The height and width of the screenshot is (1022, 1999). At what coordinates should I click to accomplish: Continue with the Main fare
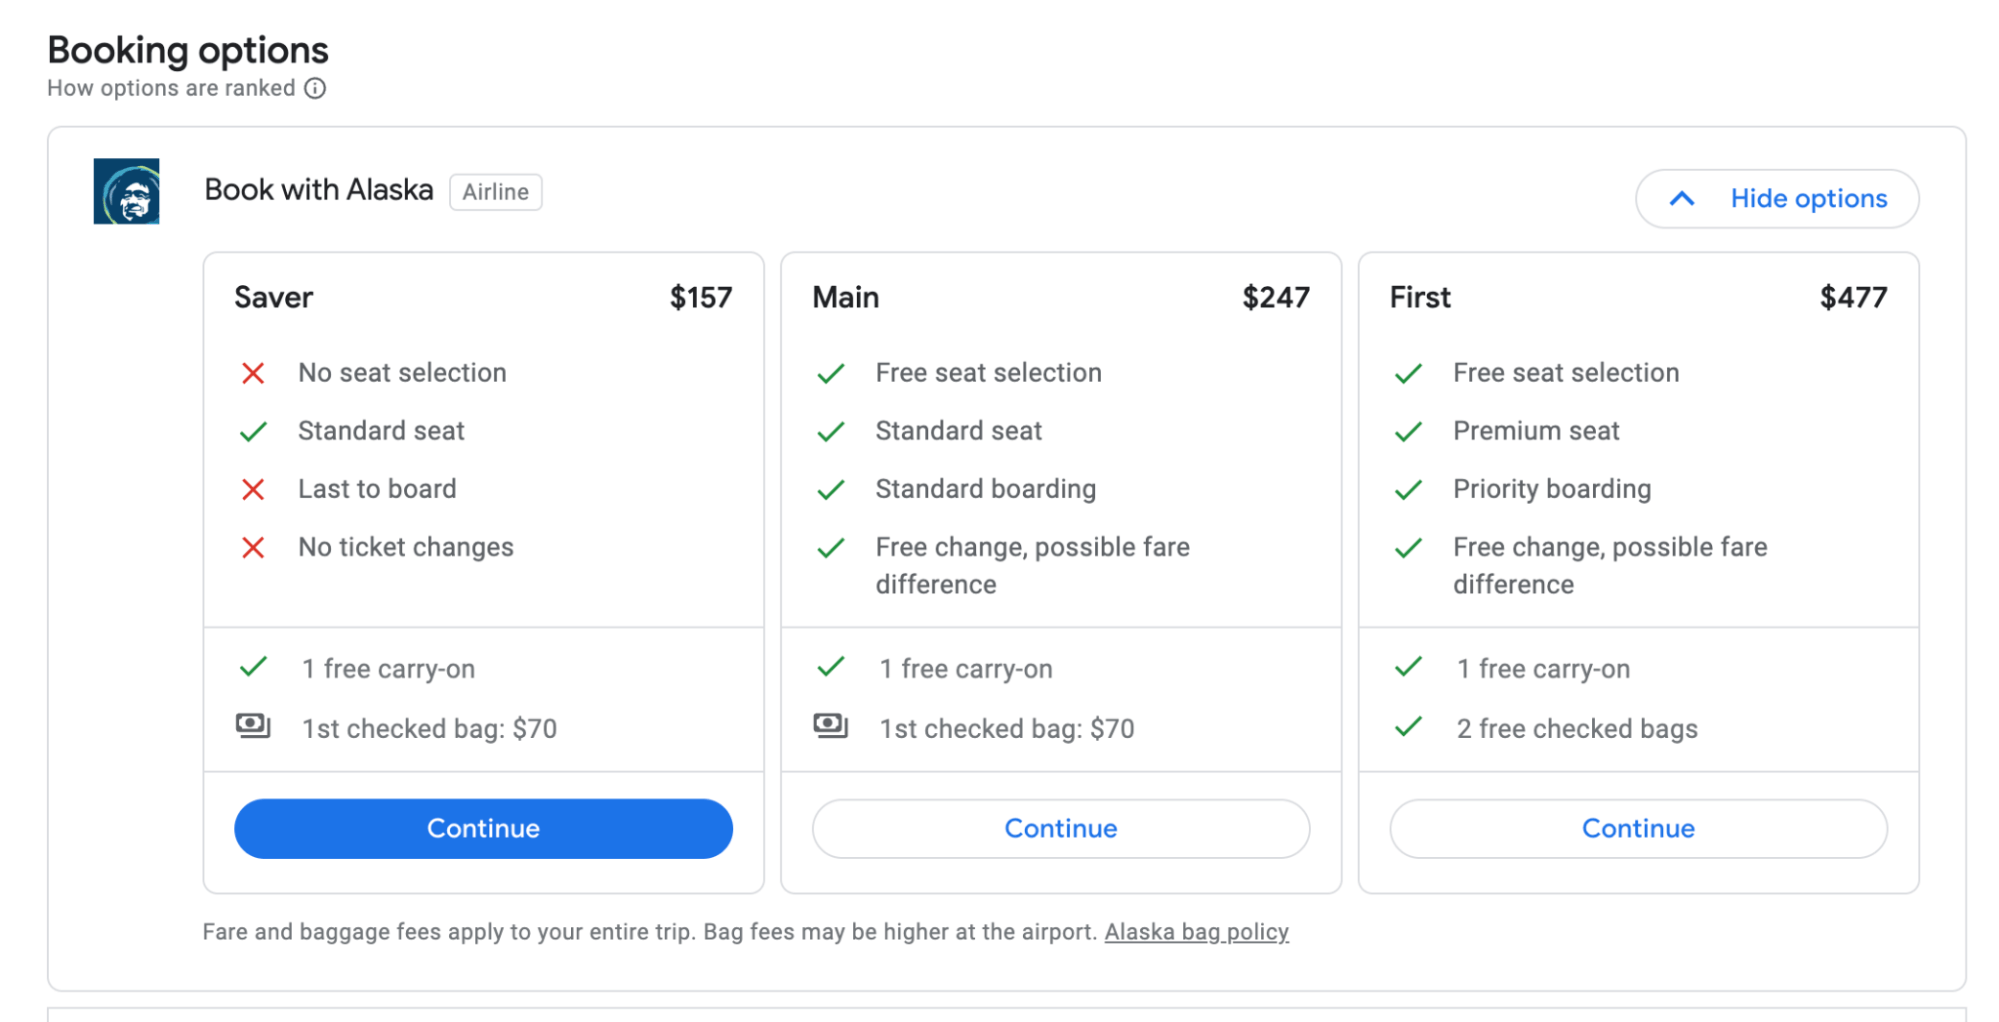1060,828
